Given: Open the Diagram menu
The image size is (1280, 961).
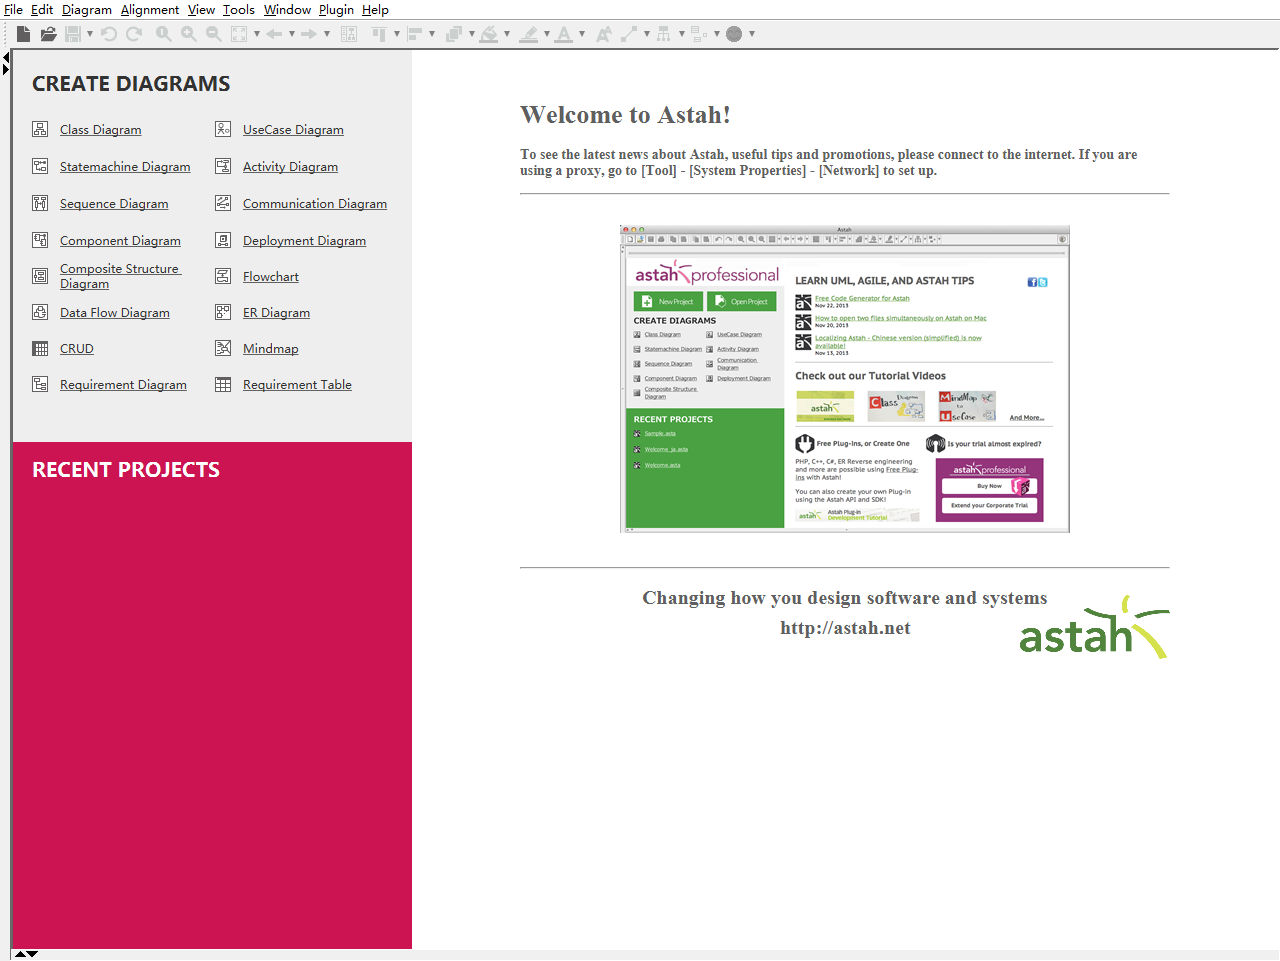Looking at the screenshot, I should click(87, 9).
